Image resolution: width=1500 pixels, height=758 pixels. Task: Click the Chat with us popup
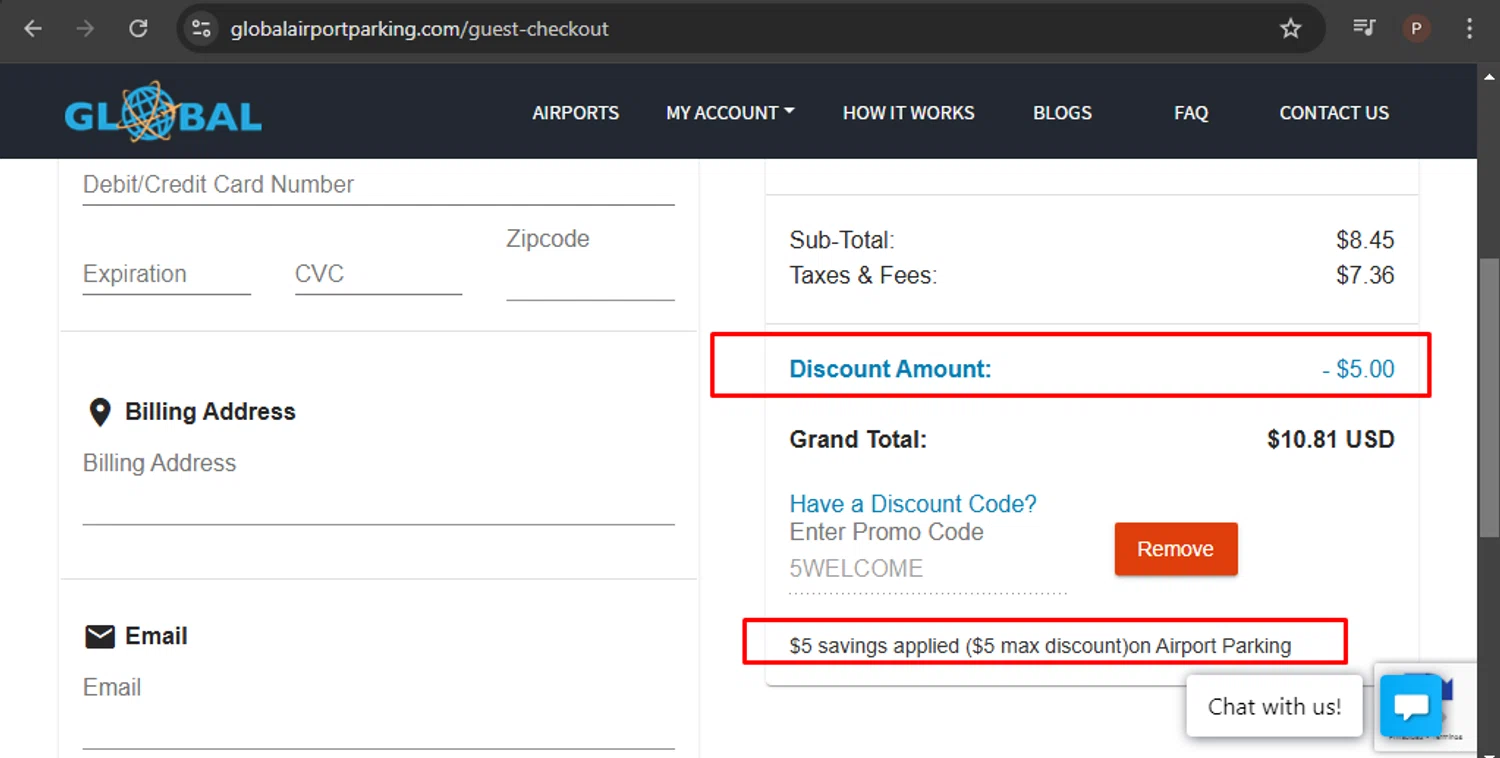(1274, 707)
